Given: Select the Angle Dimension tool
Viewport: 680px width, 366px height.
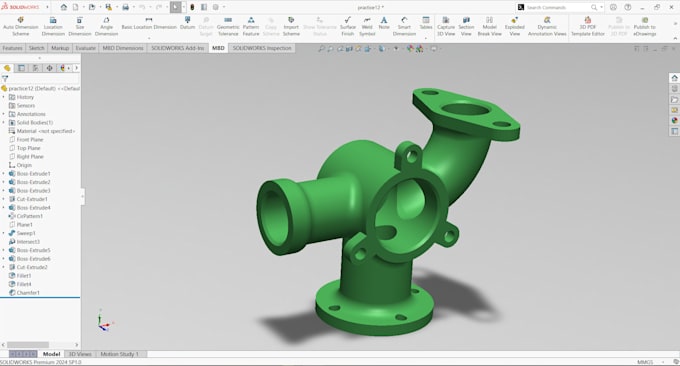Looking at the screenshot, I should coord(106,26).
